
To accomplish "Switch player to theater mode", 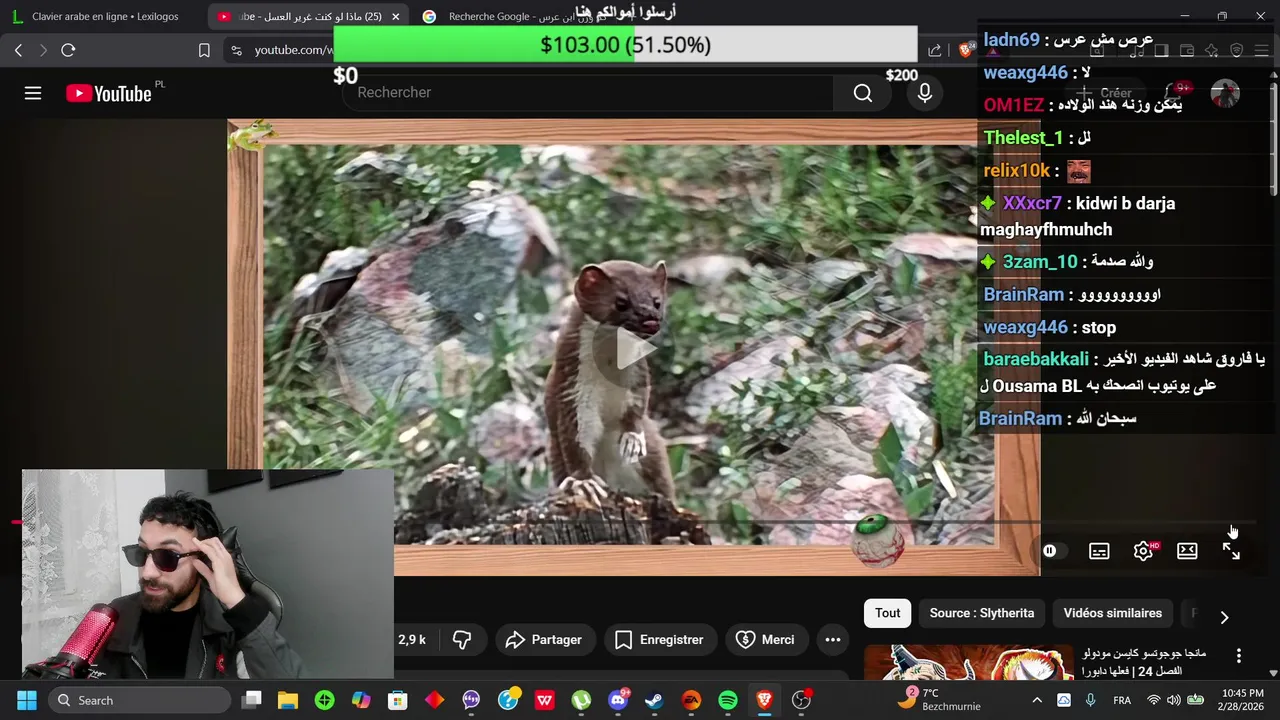I will pos(1187,551).
